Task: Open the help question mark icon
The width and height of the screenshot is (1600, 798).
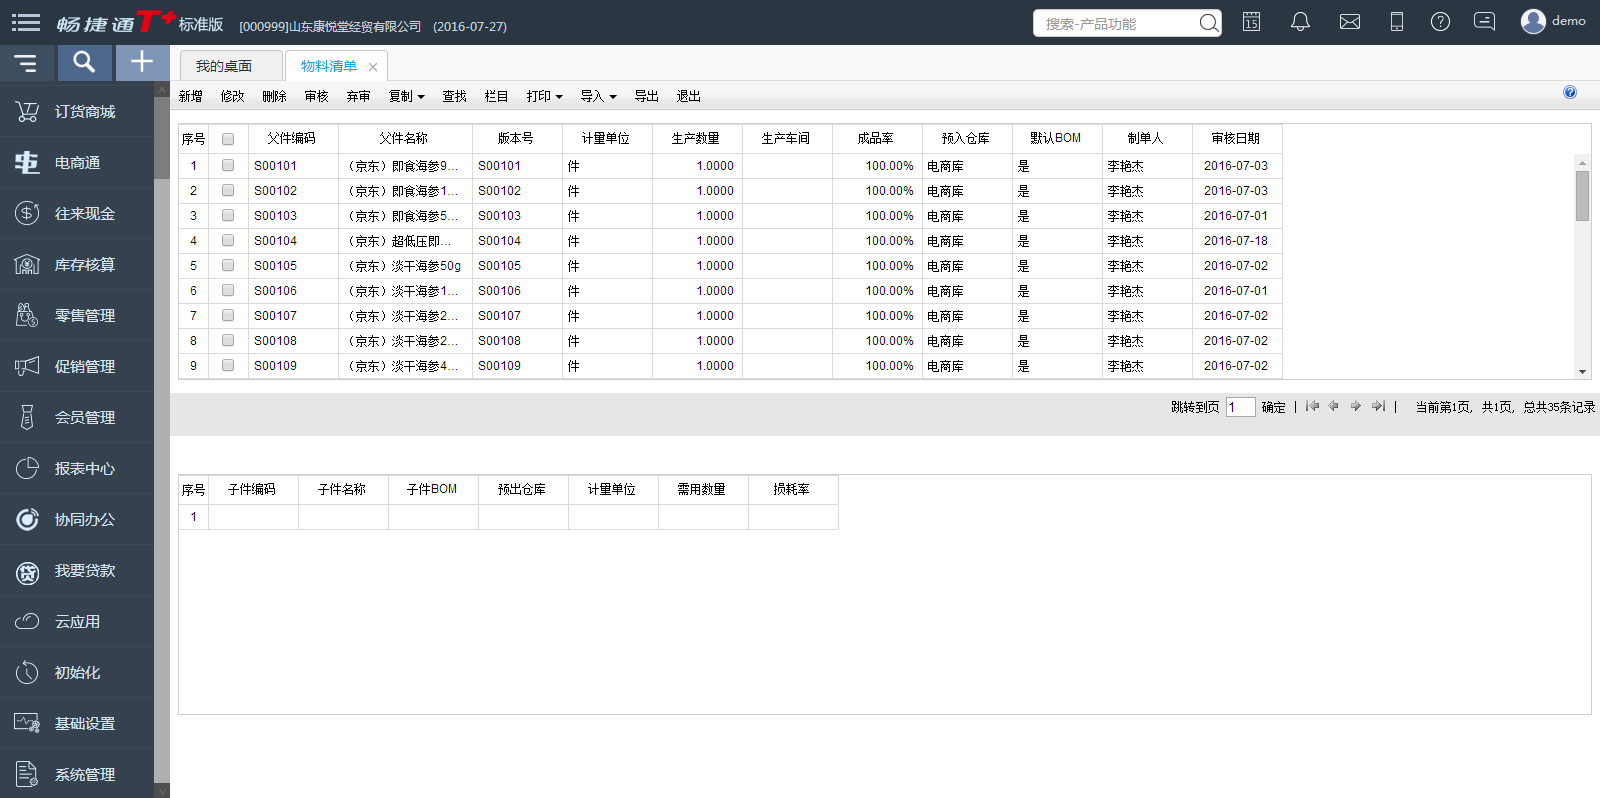Action: tap(1440, 22)
